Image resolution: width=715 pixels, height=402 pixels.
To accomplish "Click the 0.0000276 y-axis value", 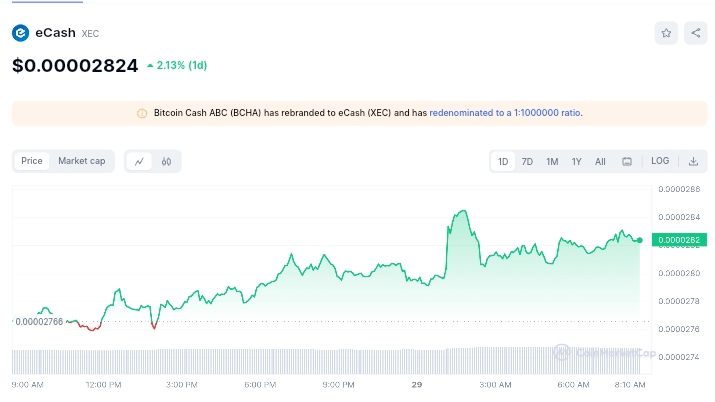I will (679, 329).
